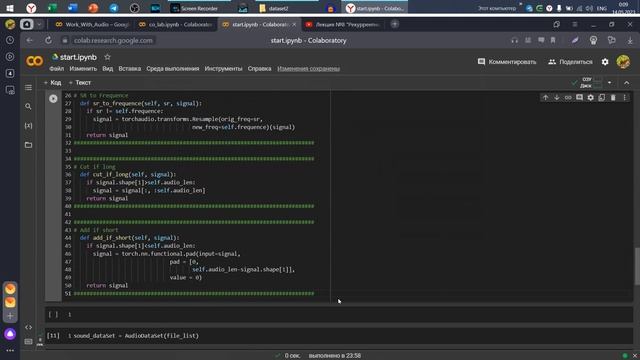Add a text cell with + Текст
The height and width of the screenshot is (360, 640).
tap(80, 82)
